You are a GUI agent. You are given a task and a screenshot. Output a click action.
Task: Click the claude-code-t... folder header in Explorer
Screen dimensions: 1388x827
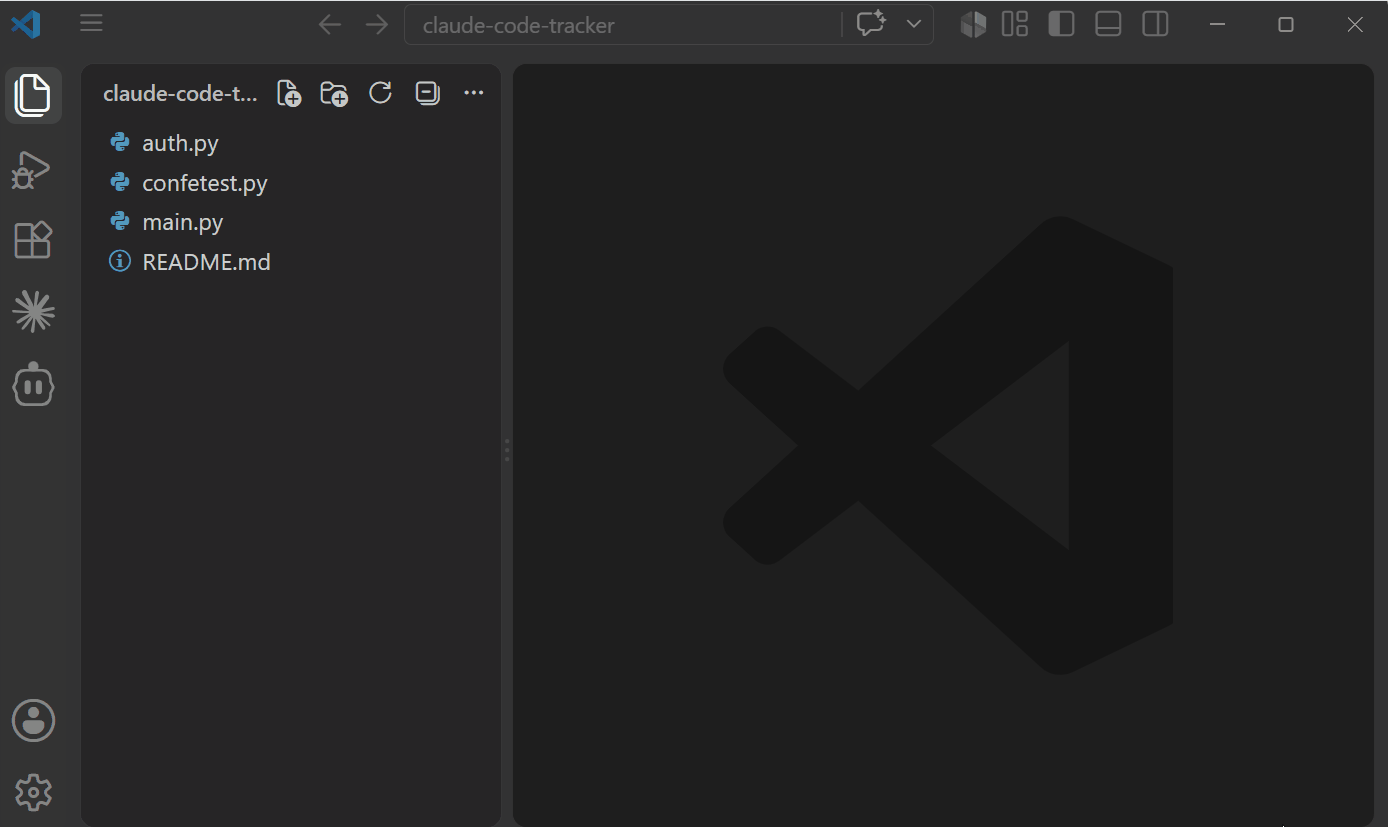180,94
